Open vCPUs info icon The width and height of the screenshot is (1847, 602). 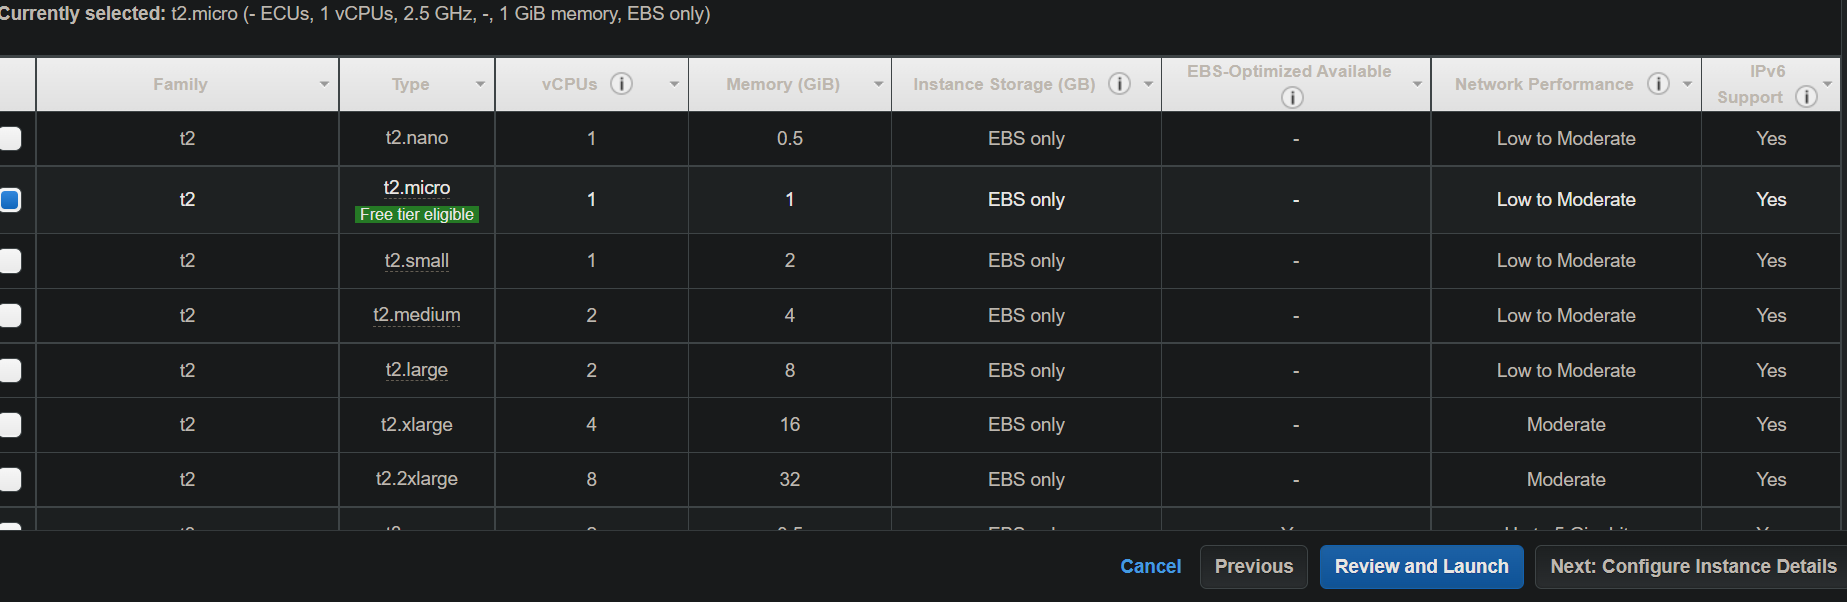point(621,84)
